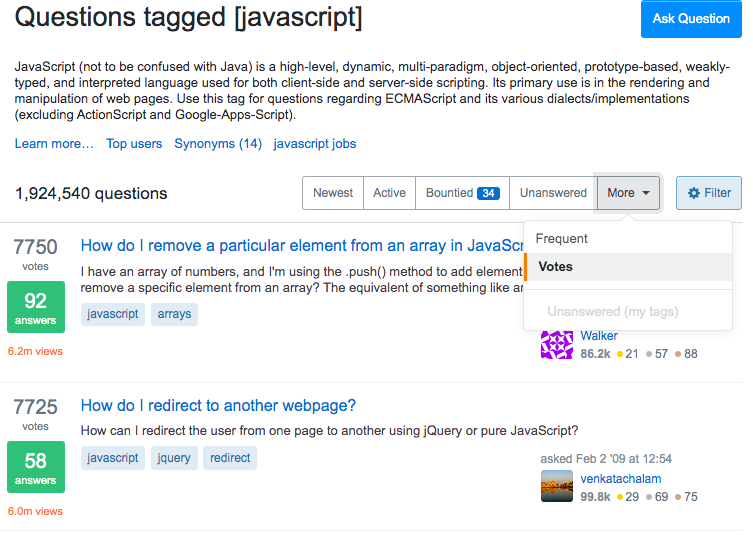Choose Votes in the sort menu

tap(556, 267)
